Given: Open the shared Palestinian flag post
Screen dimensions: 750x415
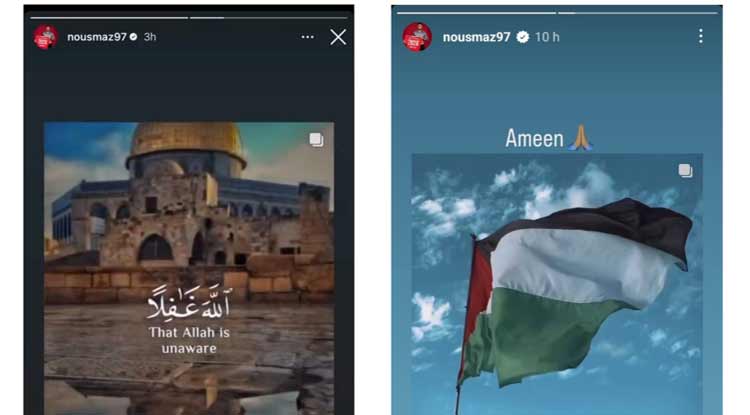Looking at the screenshot, I should [557, 284].
